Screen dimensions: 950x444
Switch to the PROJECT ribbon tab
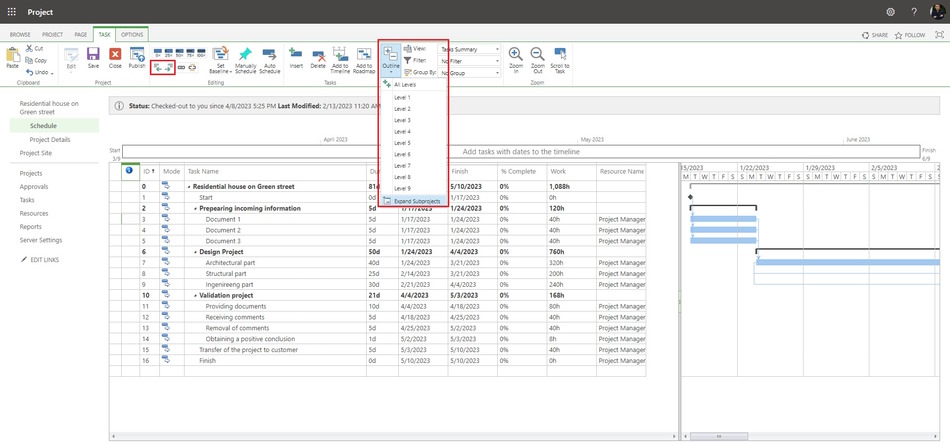pos(52,35)
